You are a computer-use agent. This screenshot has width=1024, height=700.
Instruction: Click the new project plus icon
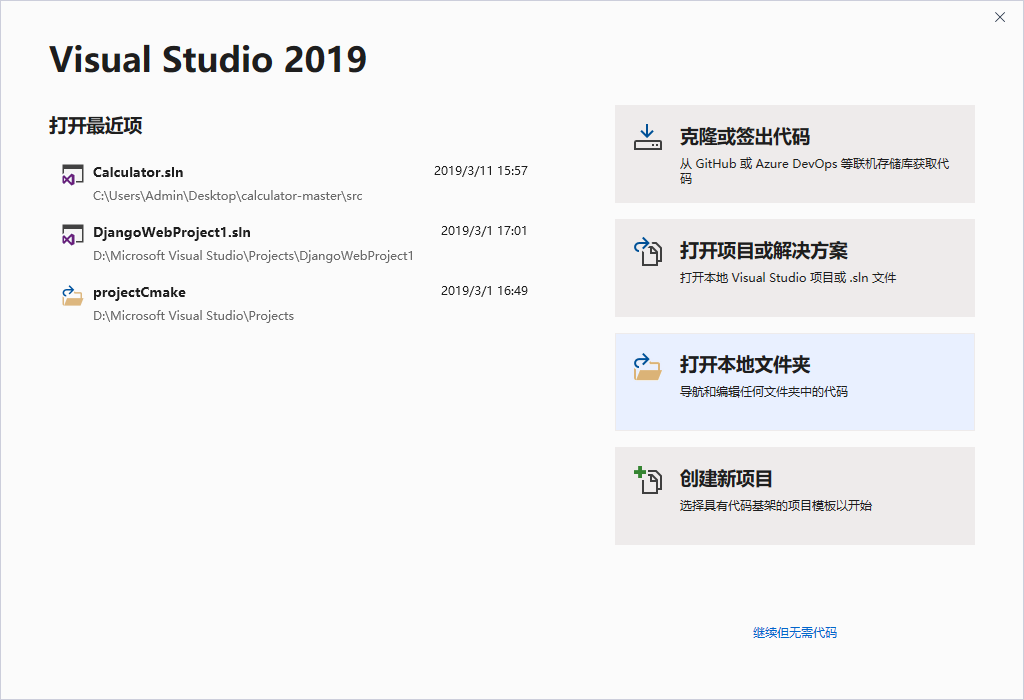click(648, 480)
